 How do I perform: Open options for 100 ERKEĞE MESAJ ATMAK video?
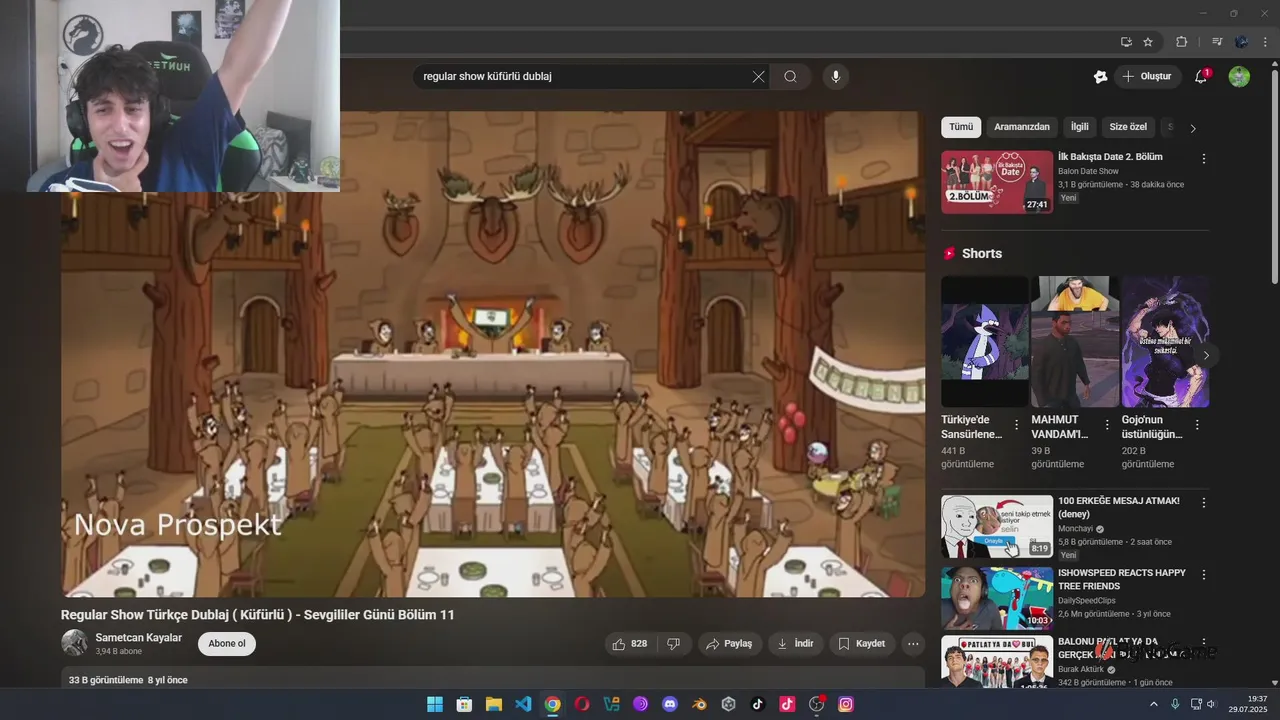click(x=1204, y=503)
